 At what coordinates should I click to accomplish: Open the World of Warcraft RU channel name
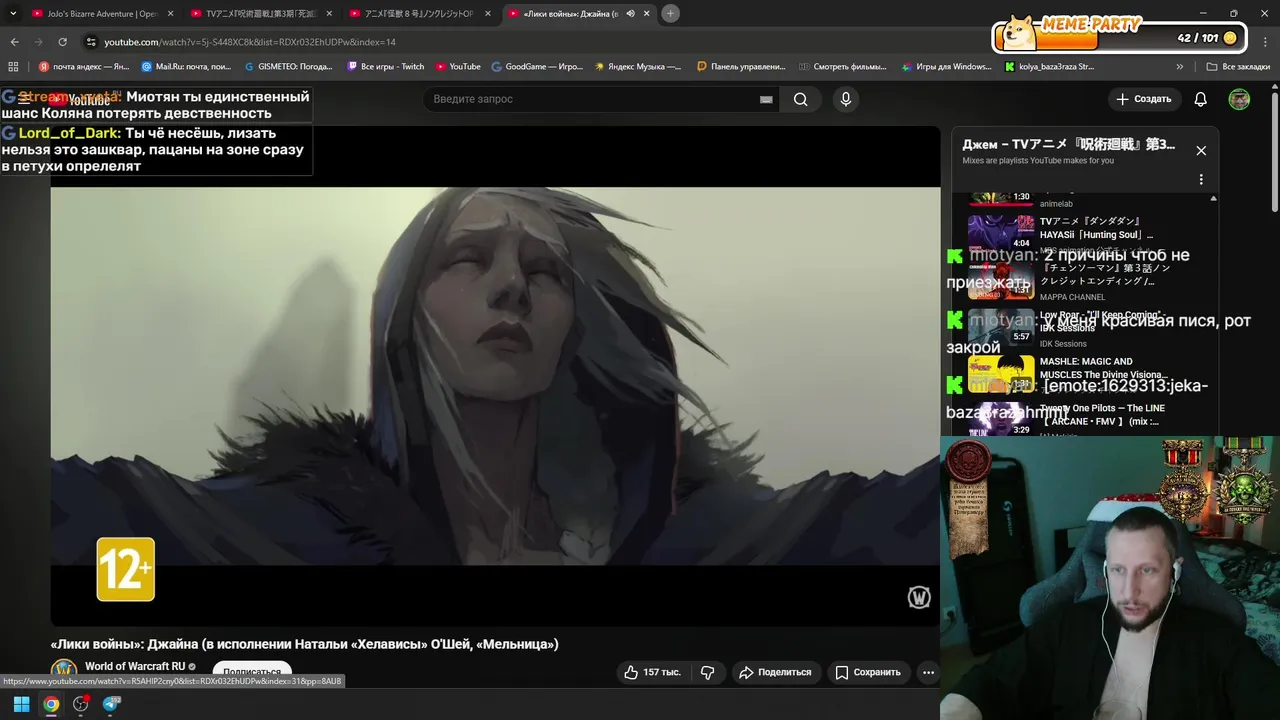coord(135,666)
